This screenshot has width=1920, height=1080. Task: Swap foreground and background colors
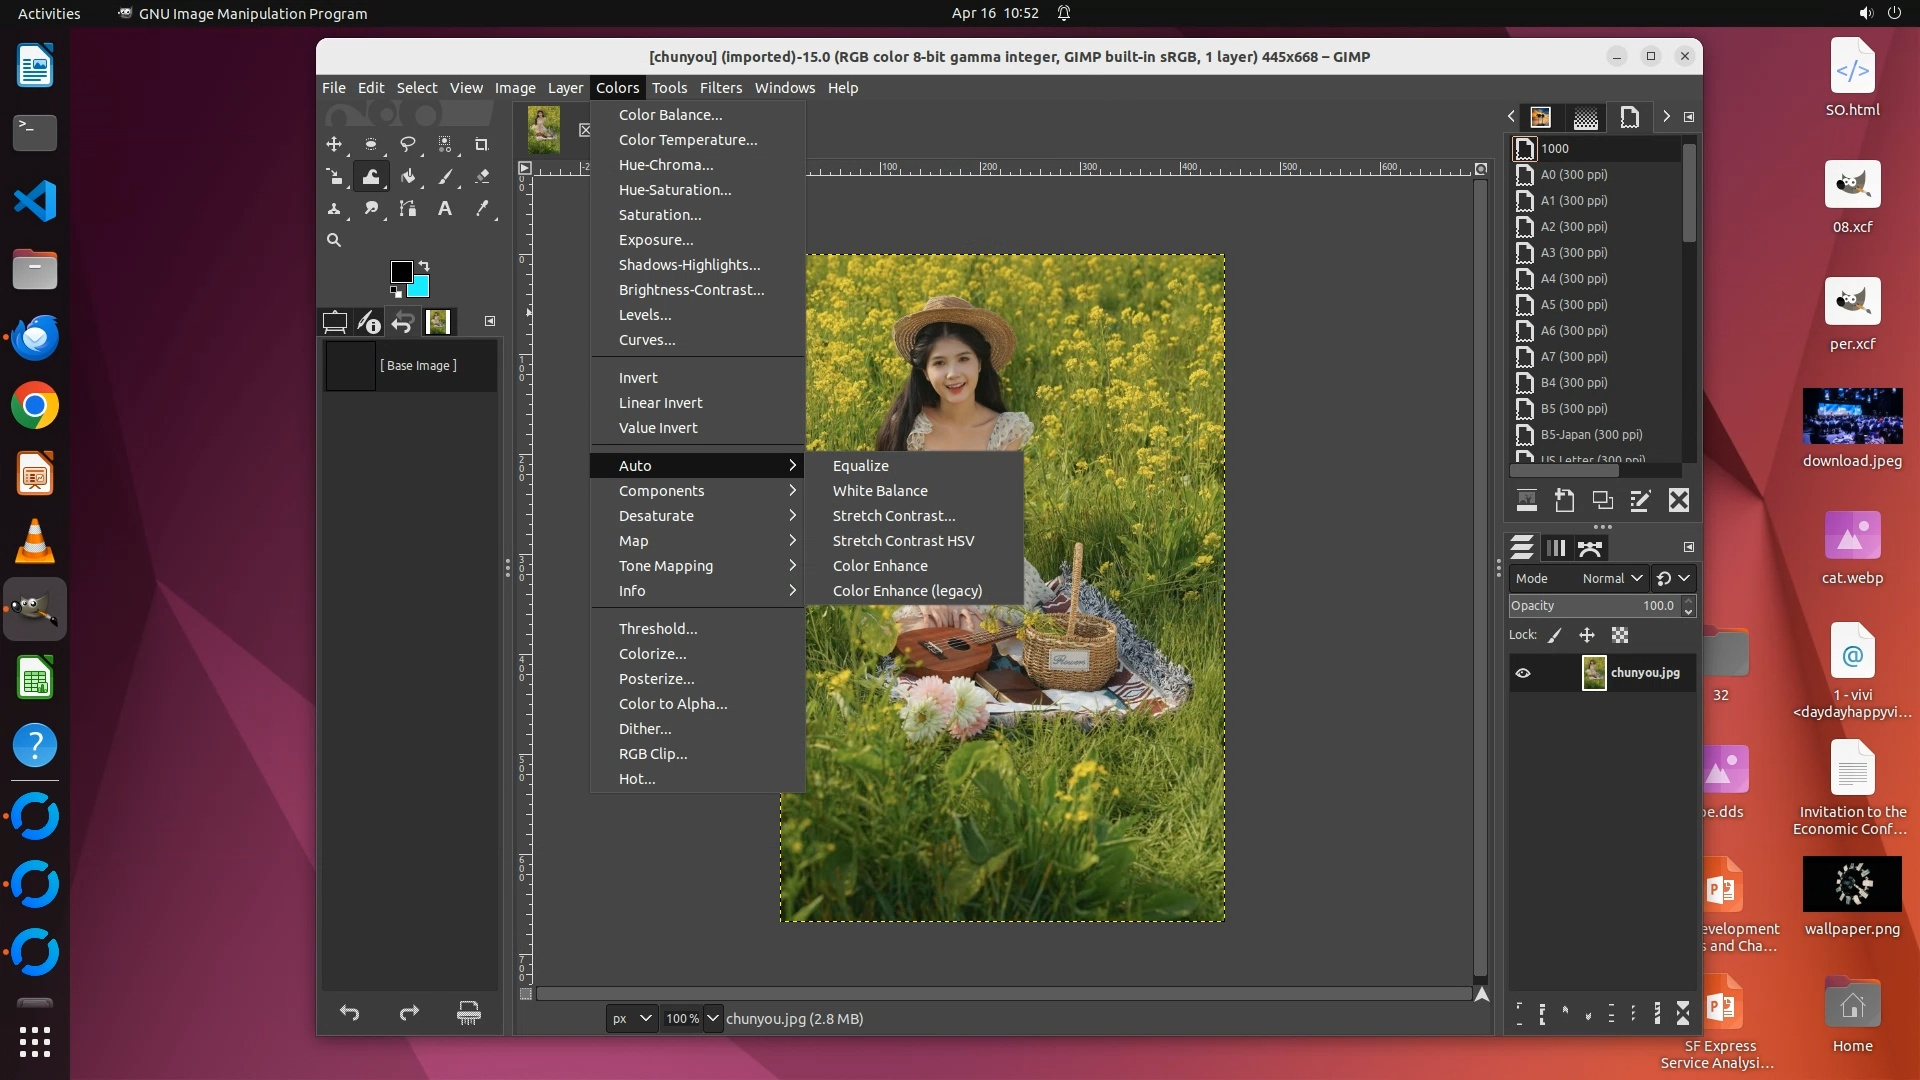pos(424,266)
